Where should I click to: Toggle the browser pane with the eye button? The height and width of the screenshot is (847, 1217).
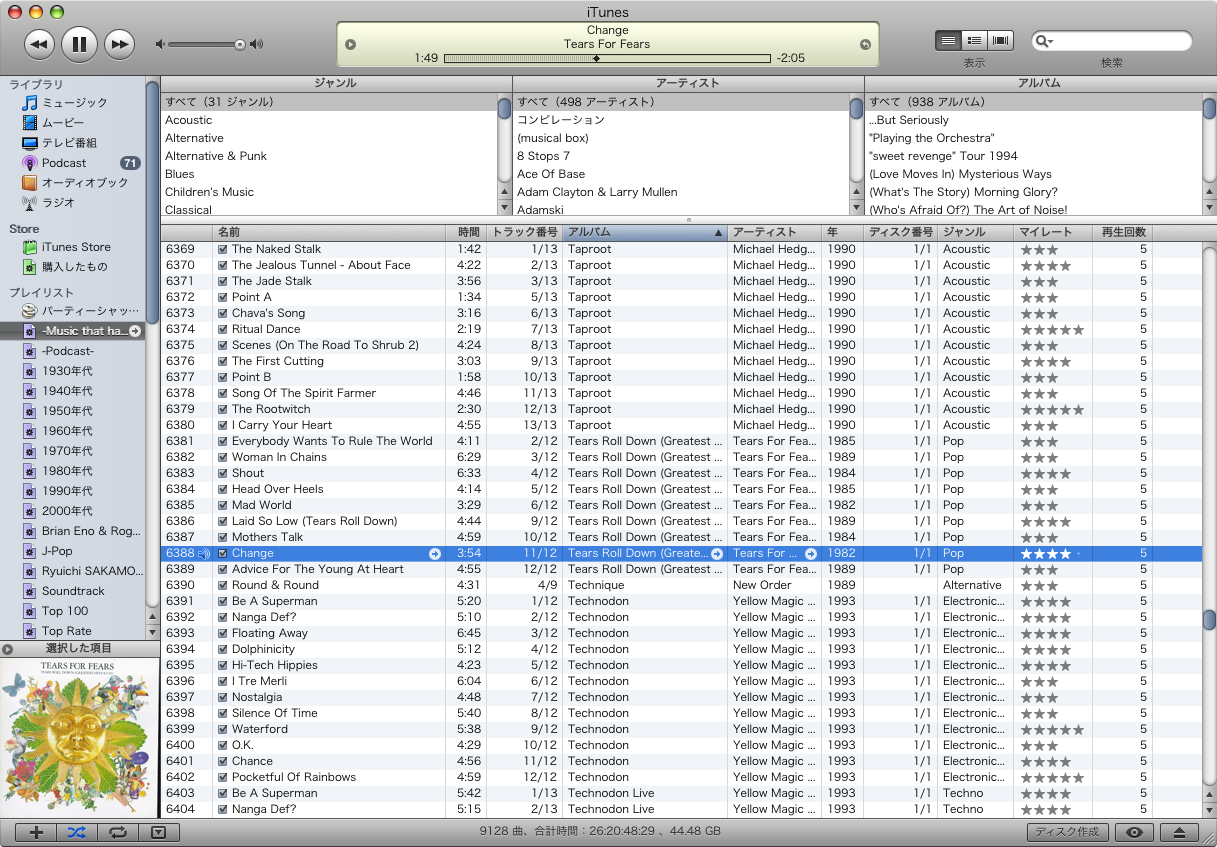(x=1134, y=832)
